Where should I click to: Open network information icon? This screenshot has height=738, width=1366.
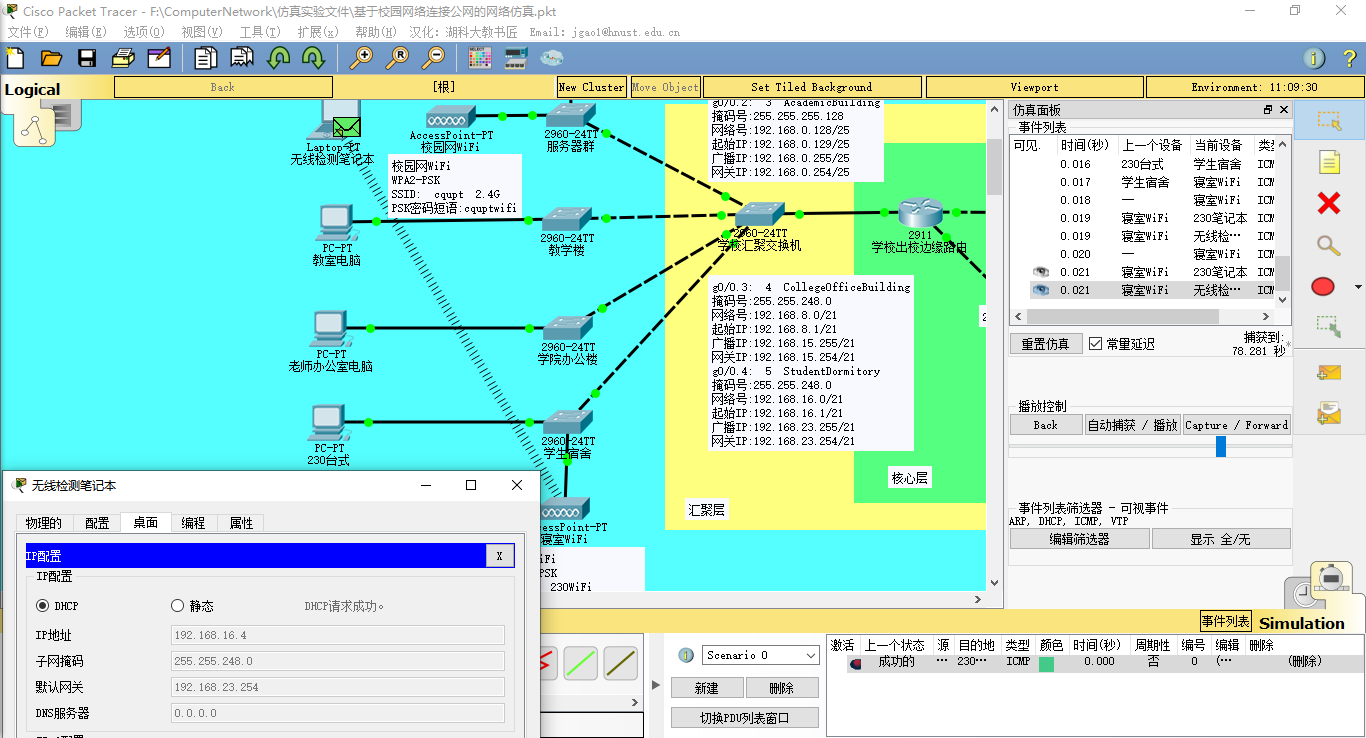click(x=1315, y=58)
